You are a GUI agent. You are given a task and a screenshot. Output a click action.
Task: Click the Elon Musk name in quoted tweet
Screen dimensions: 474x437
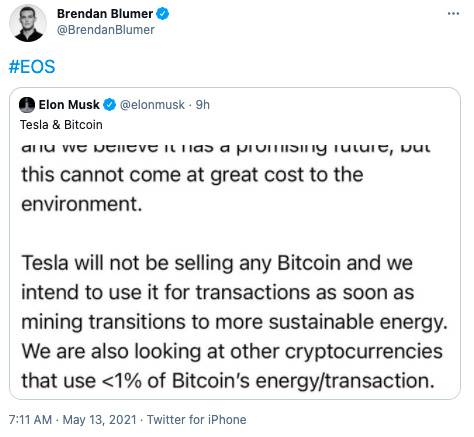tap(69, 105)
